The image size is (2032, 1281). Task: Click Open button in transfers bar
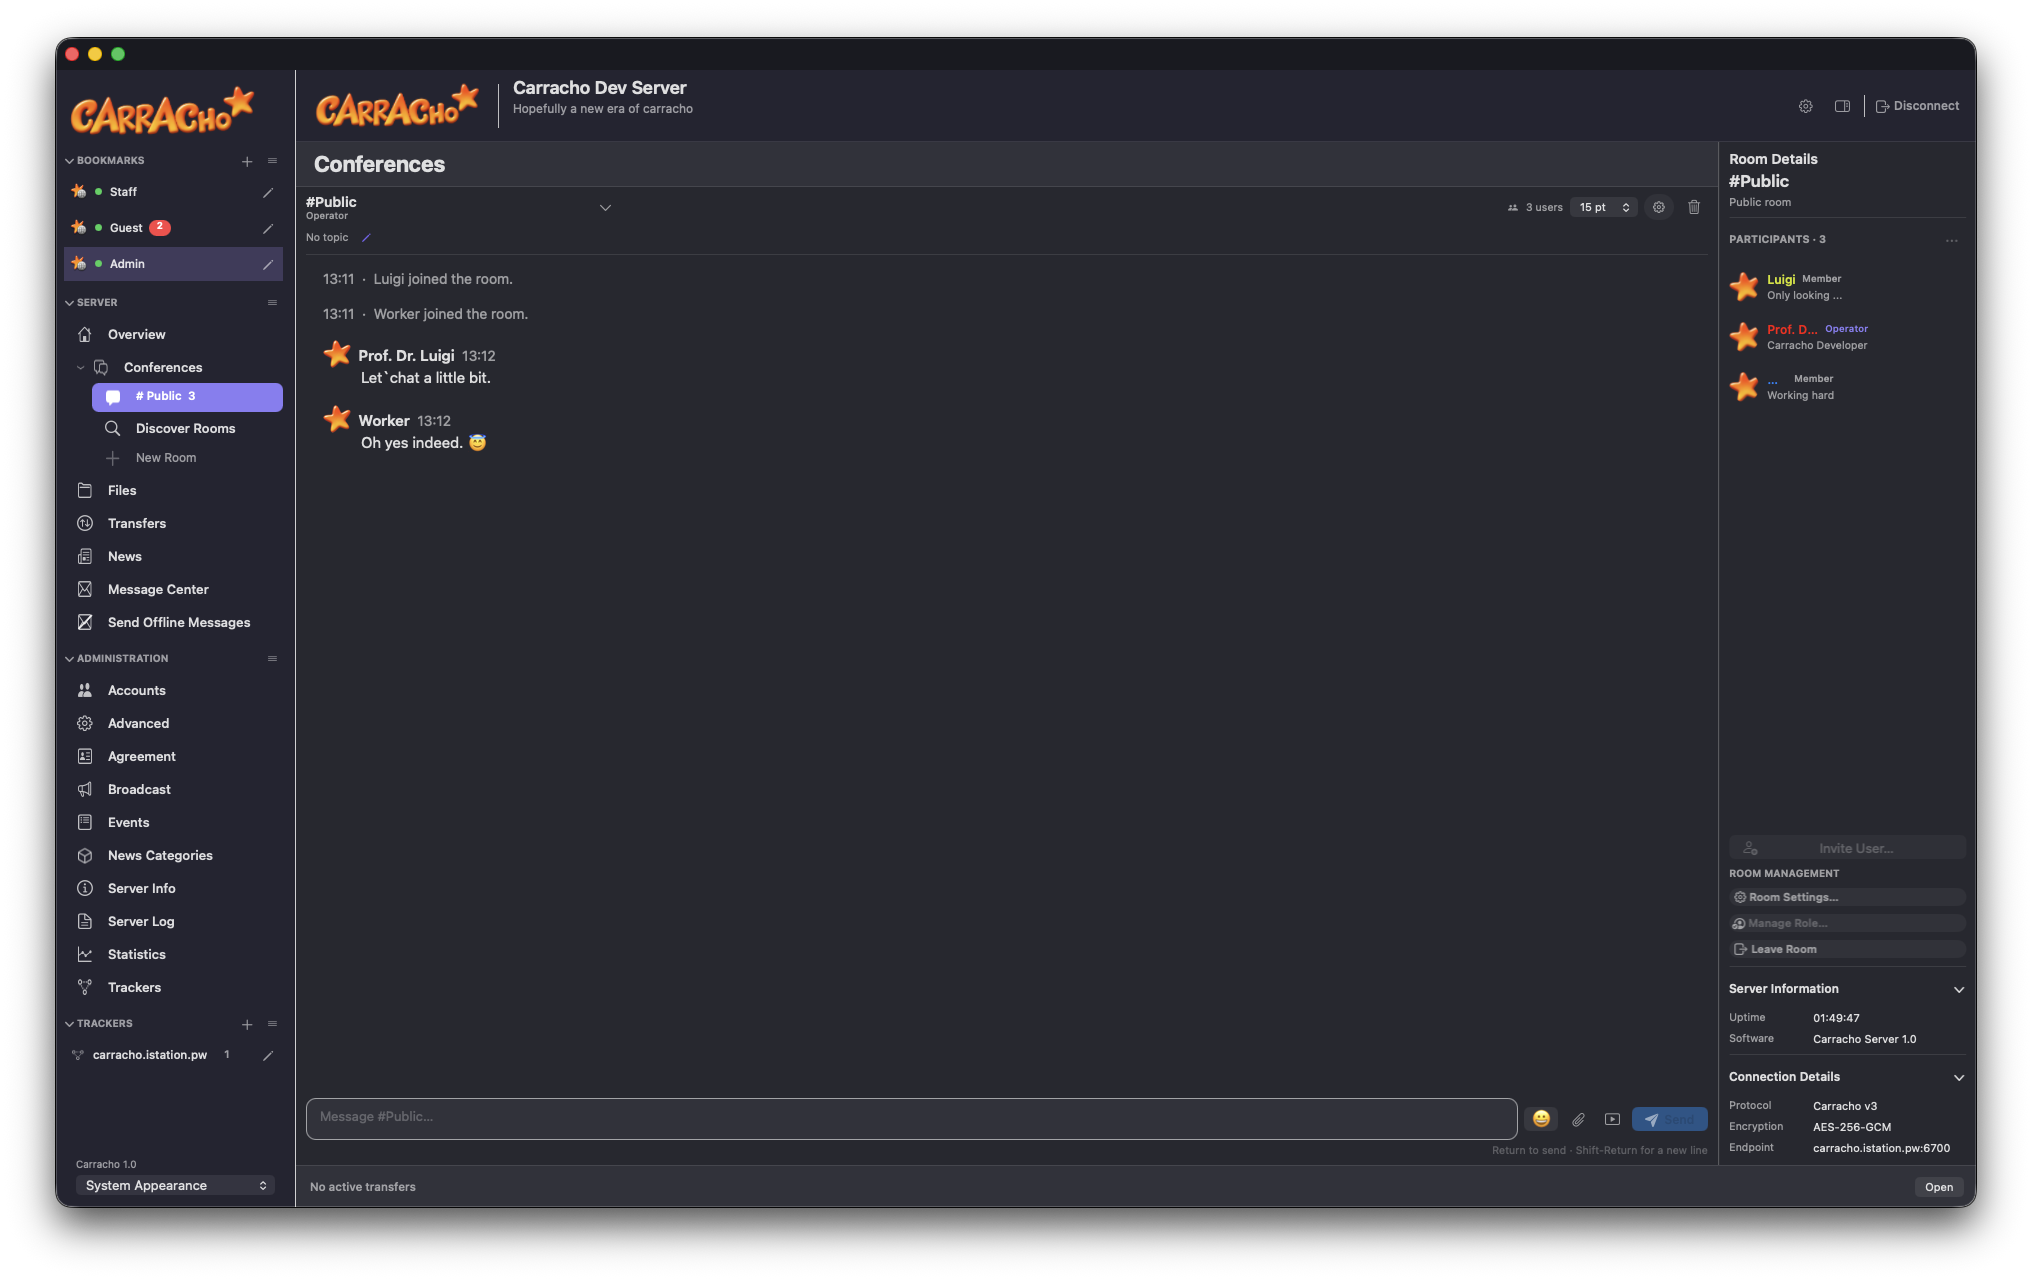[1939, 1187]
